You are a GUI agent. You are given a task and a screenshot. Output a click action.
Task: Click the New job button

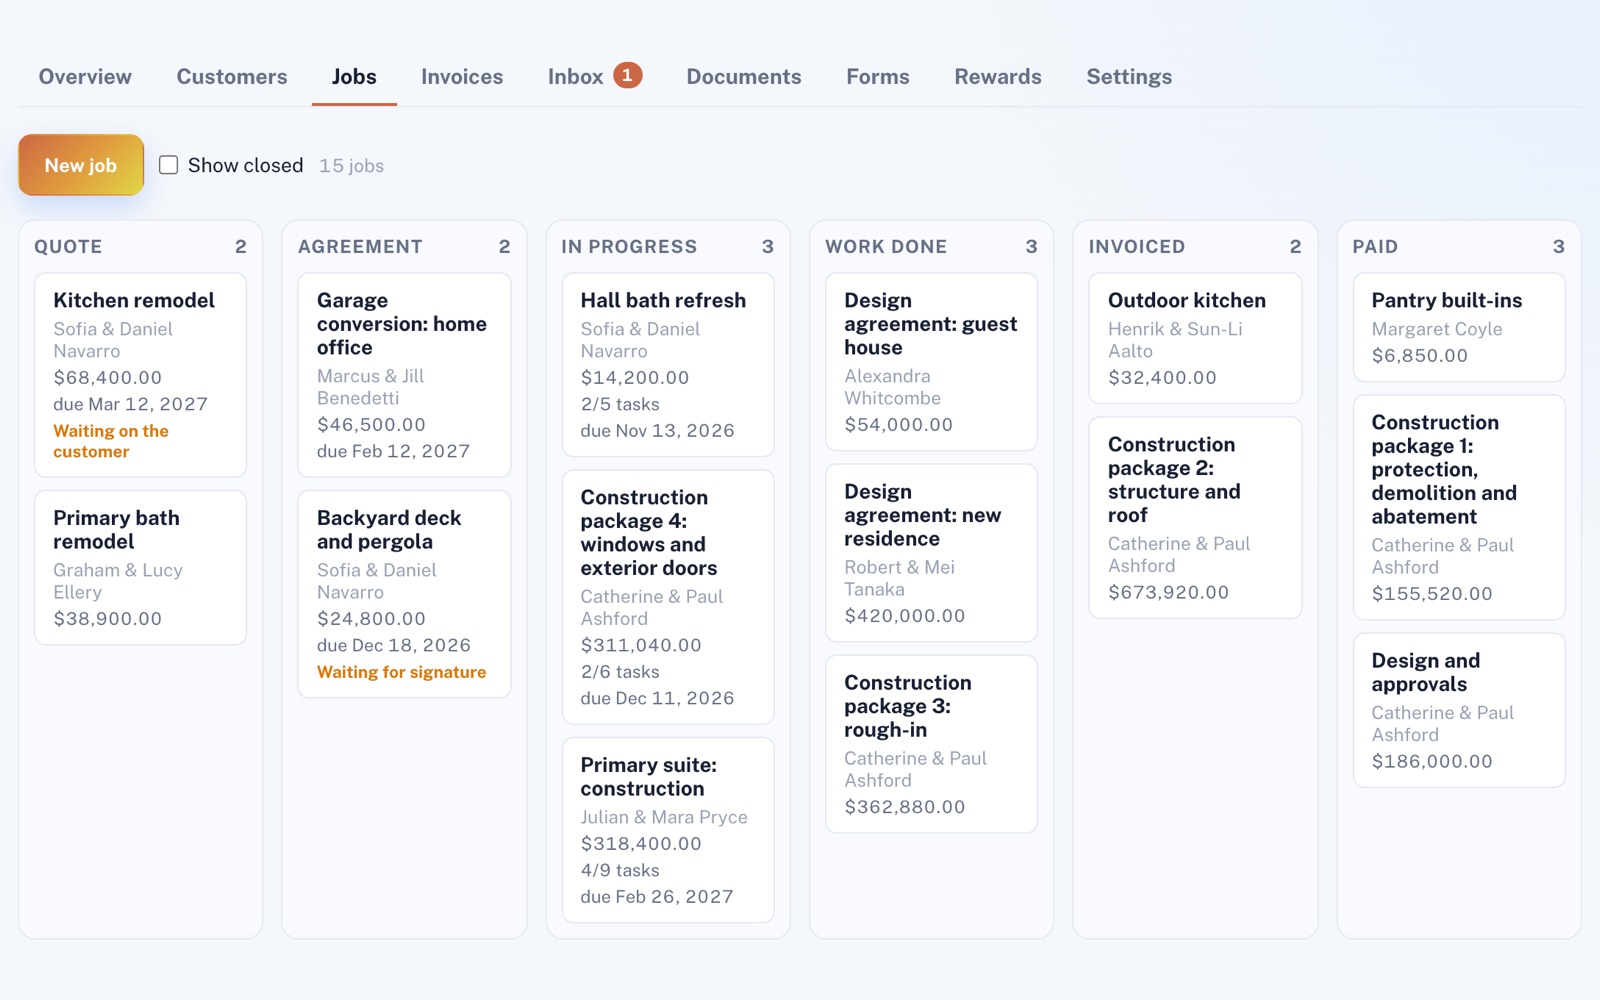click(x=81, y=165)
